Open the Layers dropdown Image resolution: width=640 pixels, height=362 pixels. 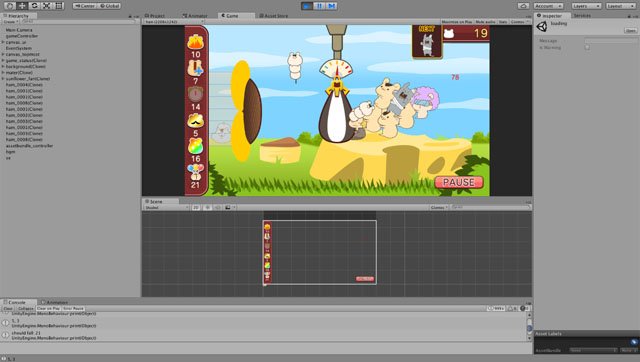pos(586,6)
